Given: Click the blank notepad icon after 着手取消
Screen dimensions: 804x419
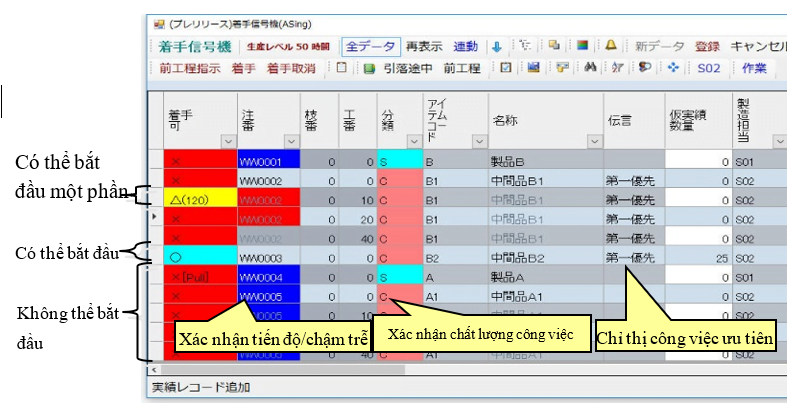Looking at the screenshot, I should 341,68.
